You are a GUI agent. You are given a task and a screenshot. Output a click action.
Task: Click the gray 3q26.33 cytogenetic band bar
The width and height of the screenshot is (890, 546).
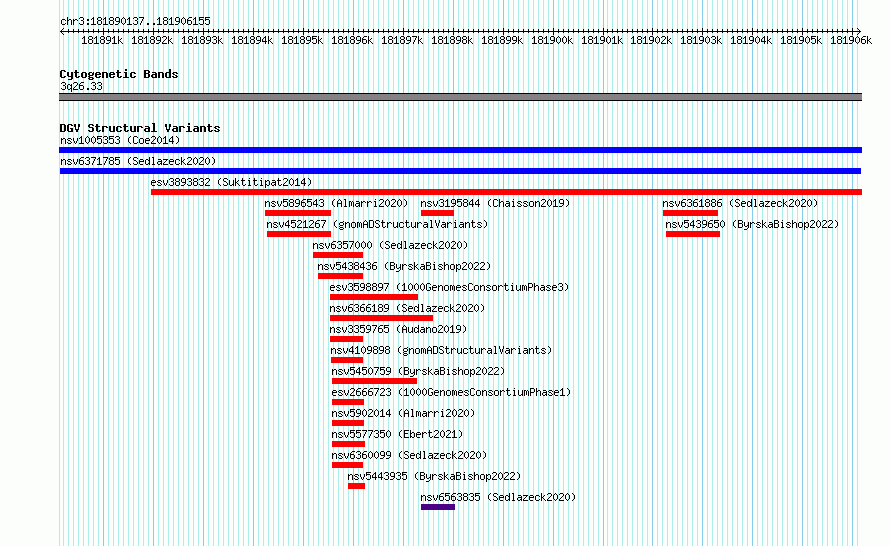(460, 97)
